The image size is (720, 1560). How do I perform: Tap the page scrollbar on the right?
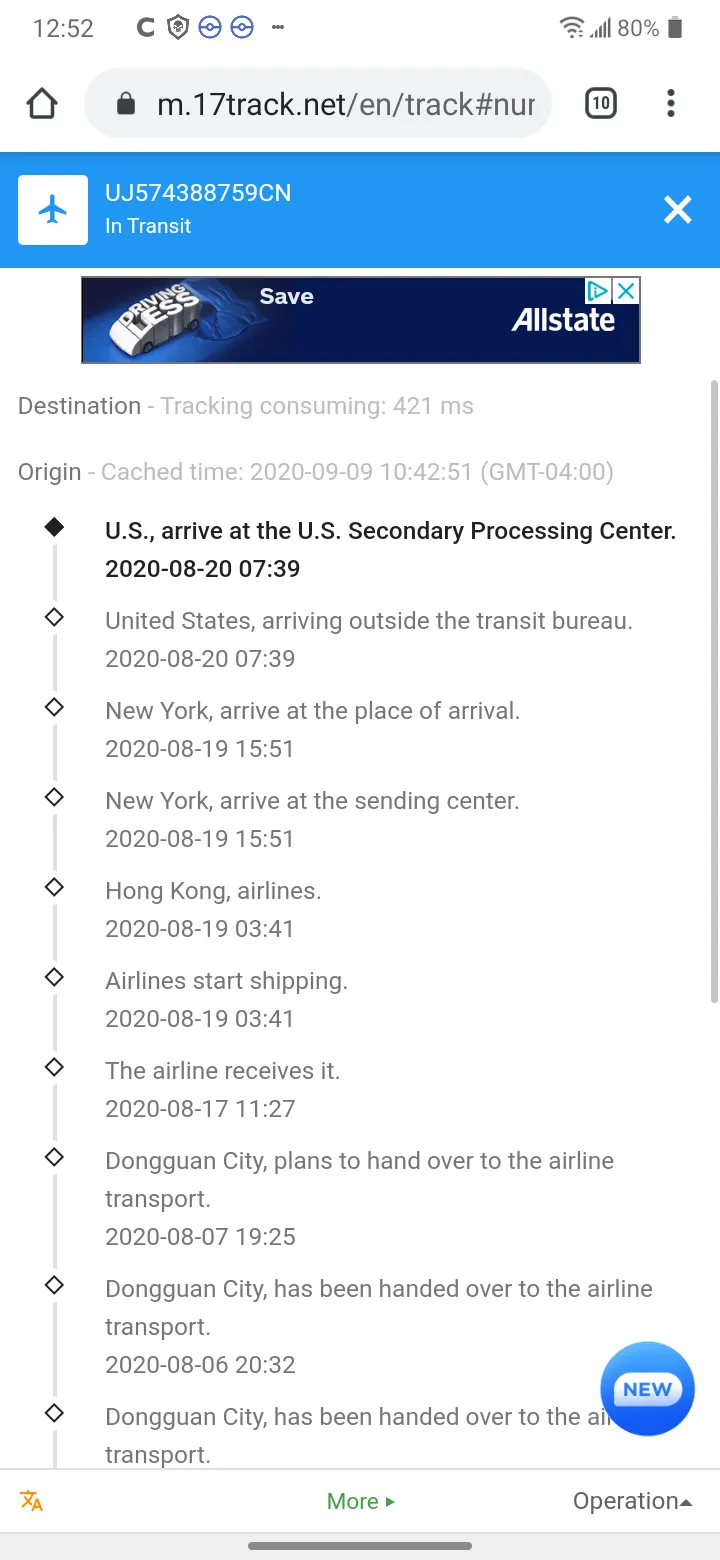click(x=713, y=690)
